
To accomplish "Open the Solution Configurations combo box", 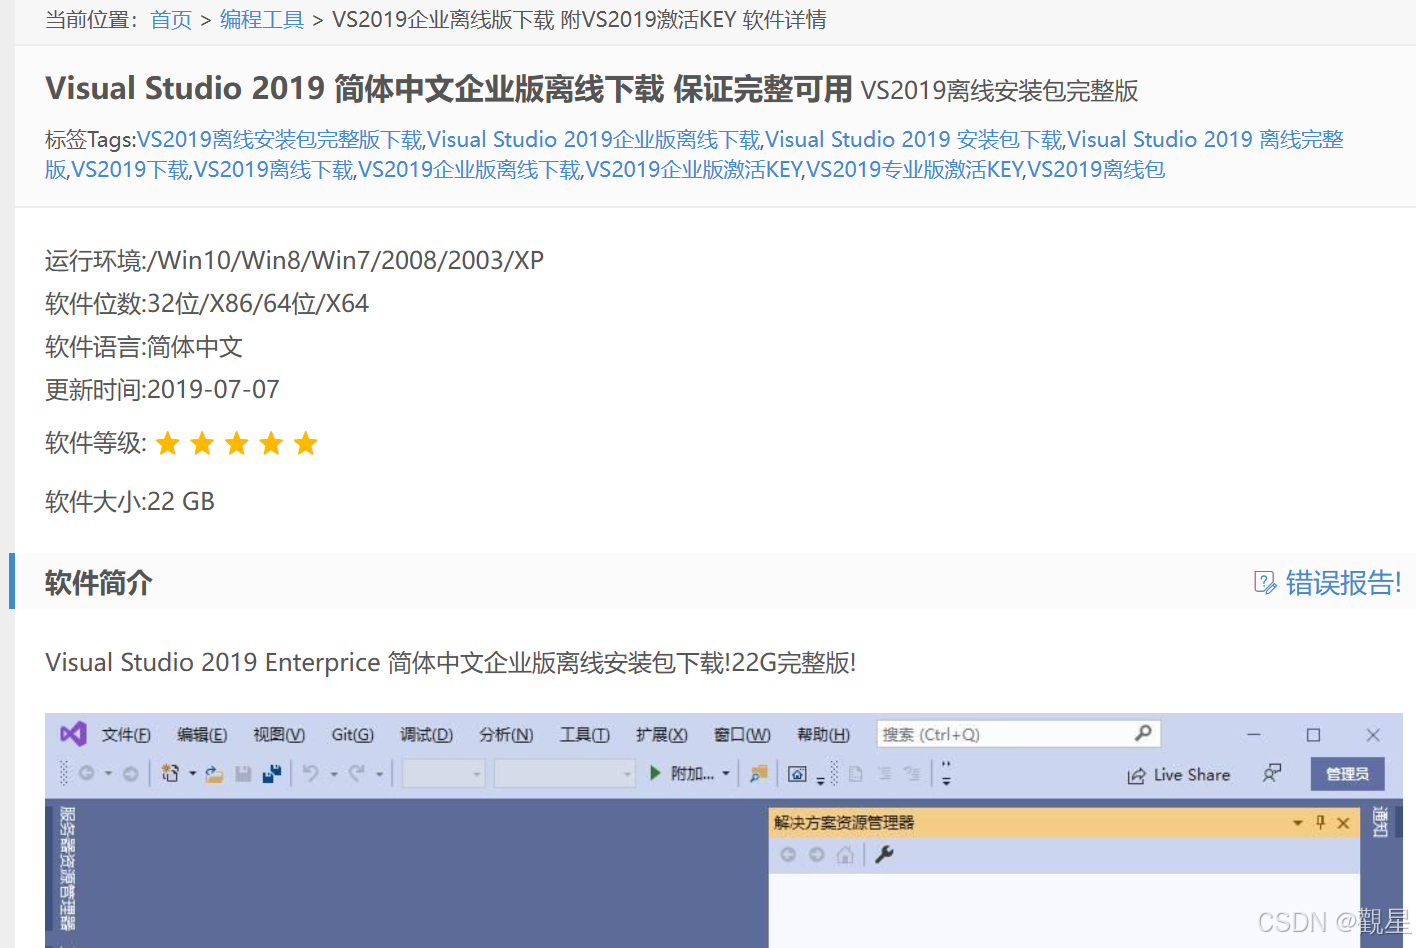I will (x=444, y=773).
